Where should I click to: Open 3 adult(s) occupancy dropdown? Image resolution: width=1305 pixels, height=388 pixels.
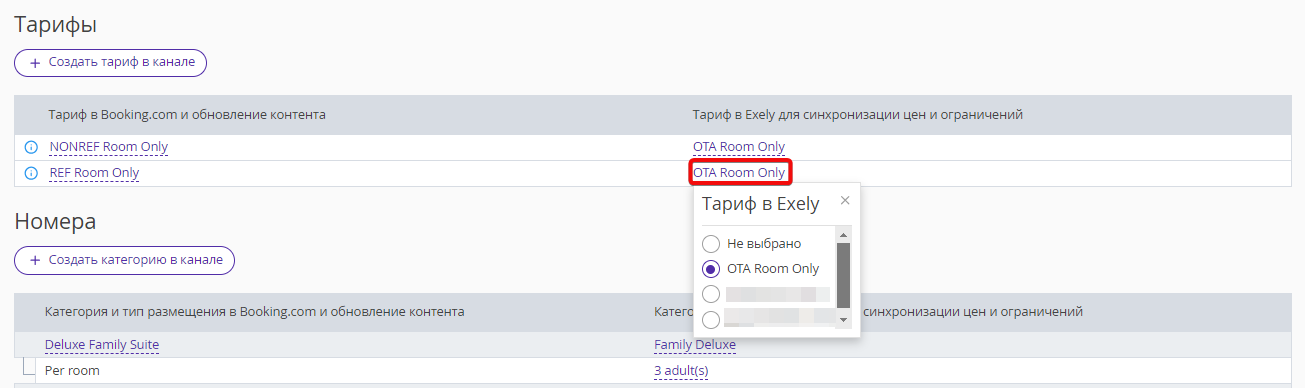tap(681, 371)
